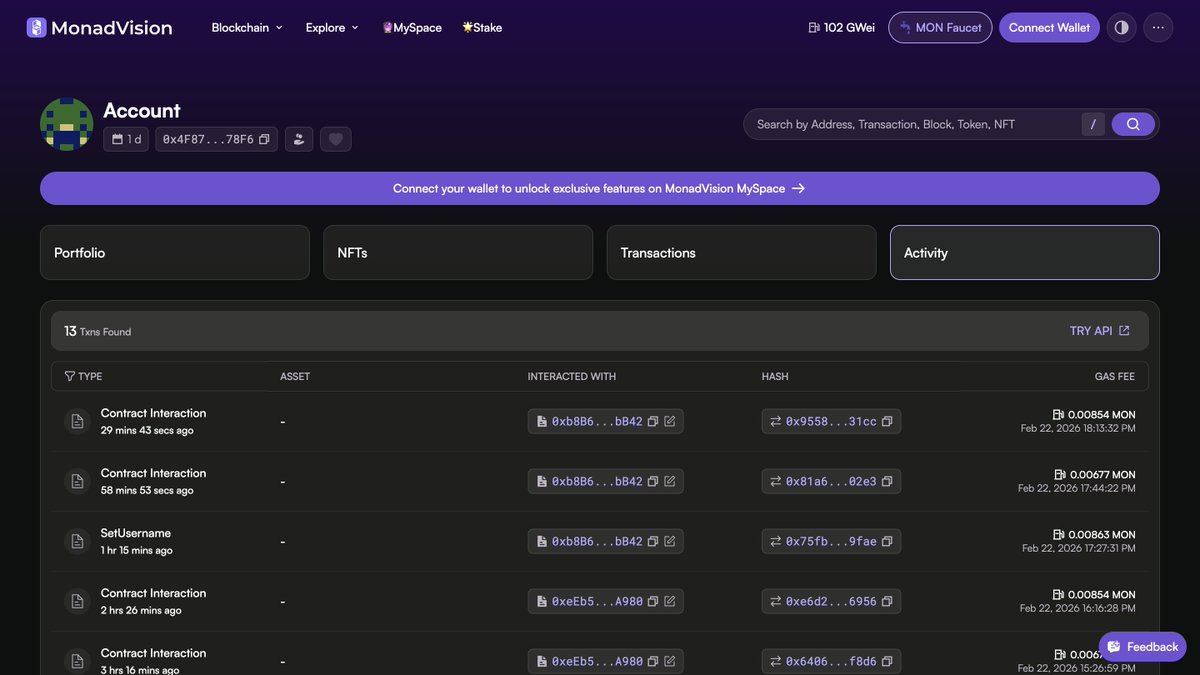Open the Blockchain dropdown menu

click(x=247, y=27)
